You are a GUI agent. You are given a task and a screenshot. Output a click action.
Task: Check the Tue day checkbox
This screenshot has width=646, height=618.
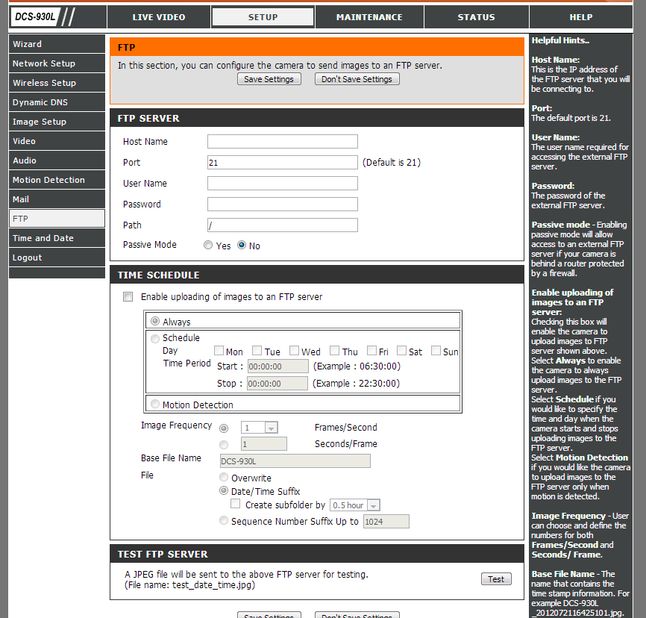click(257, 350)
